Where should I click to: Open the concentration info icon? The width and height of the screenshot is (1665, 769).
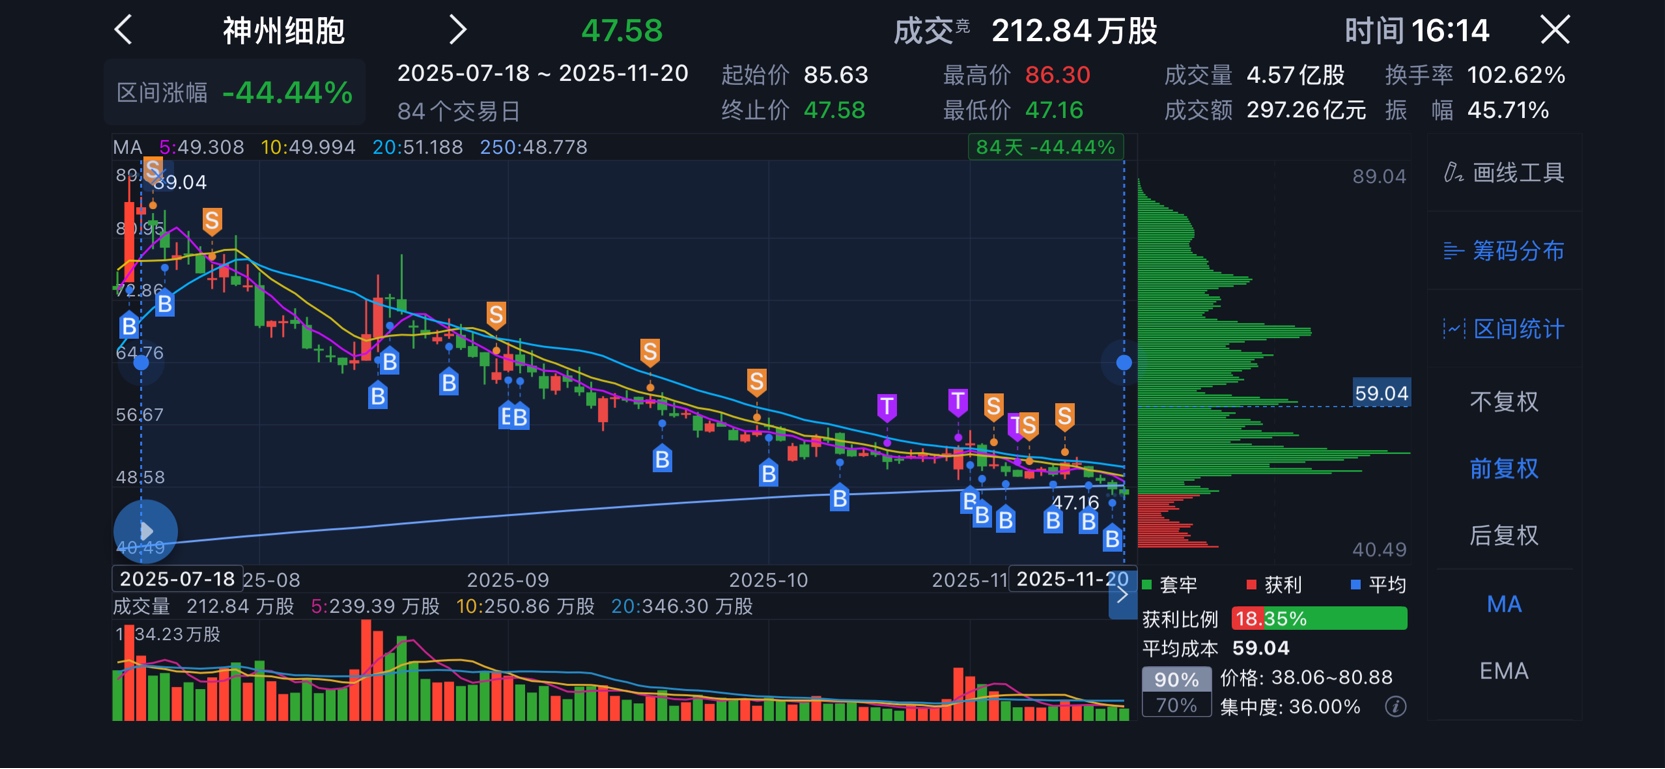click(x=1395, y=707)
